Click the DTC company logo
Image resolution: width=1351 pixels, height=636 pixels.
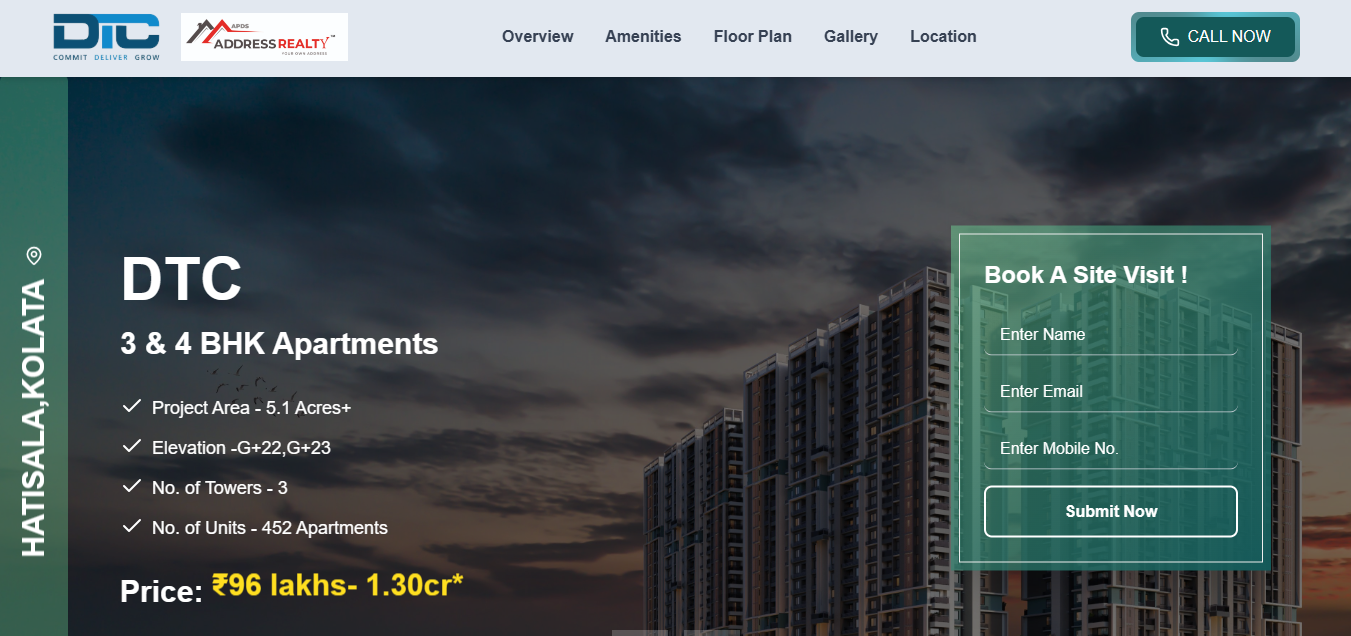[x=106, y=37]
